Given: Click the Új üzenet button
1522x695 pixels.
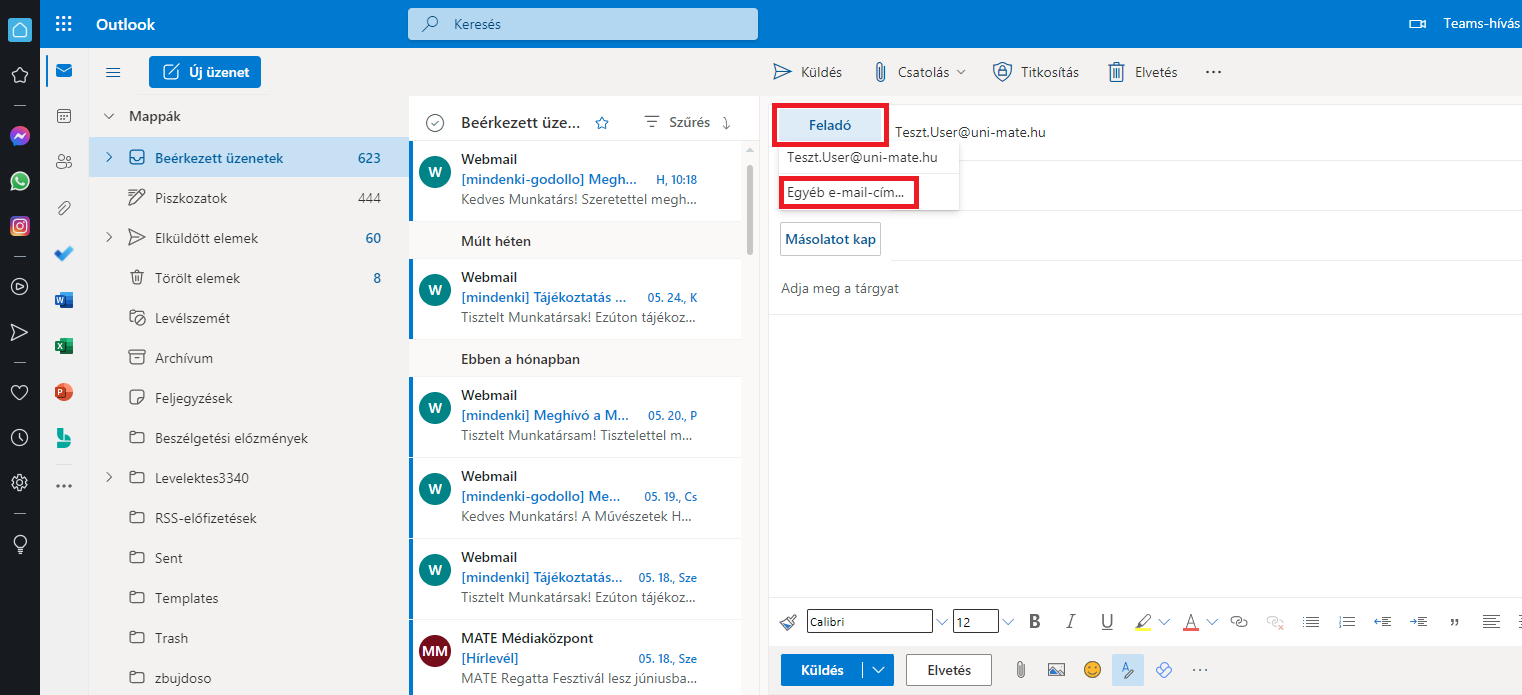Looking at the screenshot, I should coord(205,72).
